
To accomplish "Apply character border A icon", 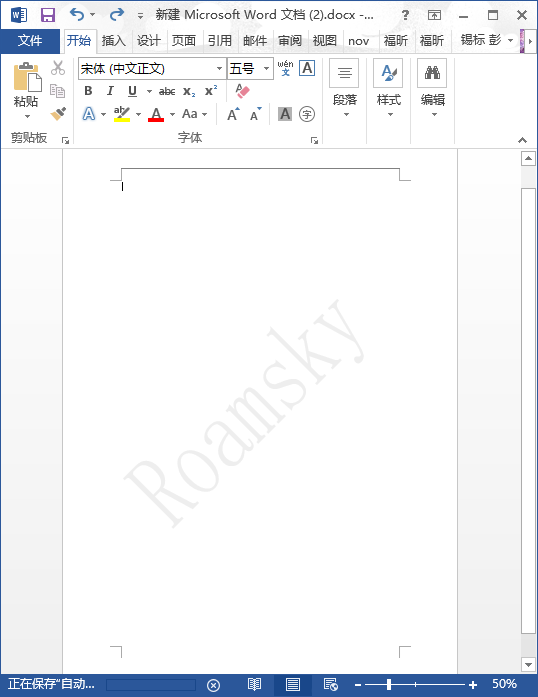I will (307, 68).
